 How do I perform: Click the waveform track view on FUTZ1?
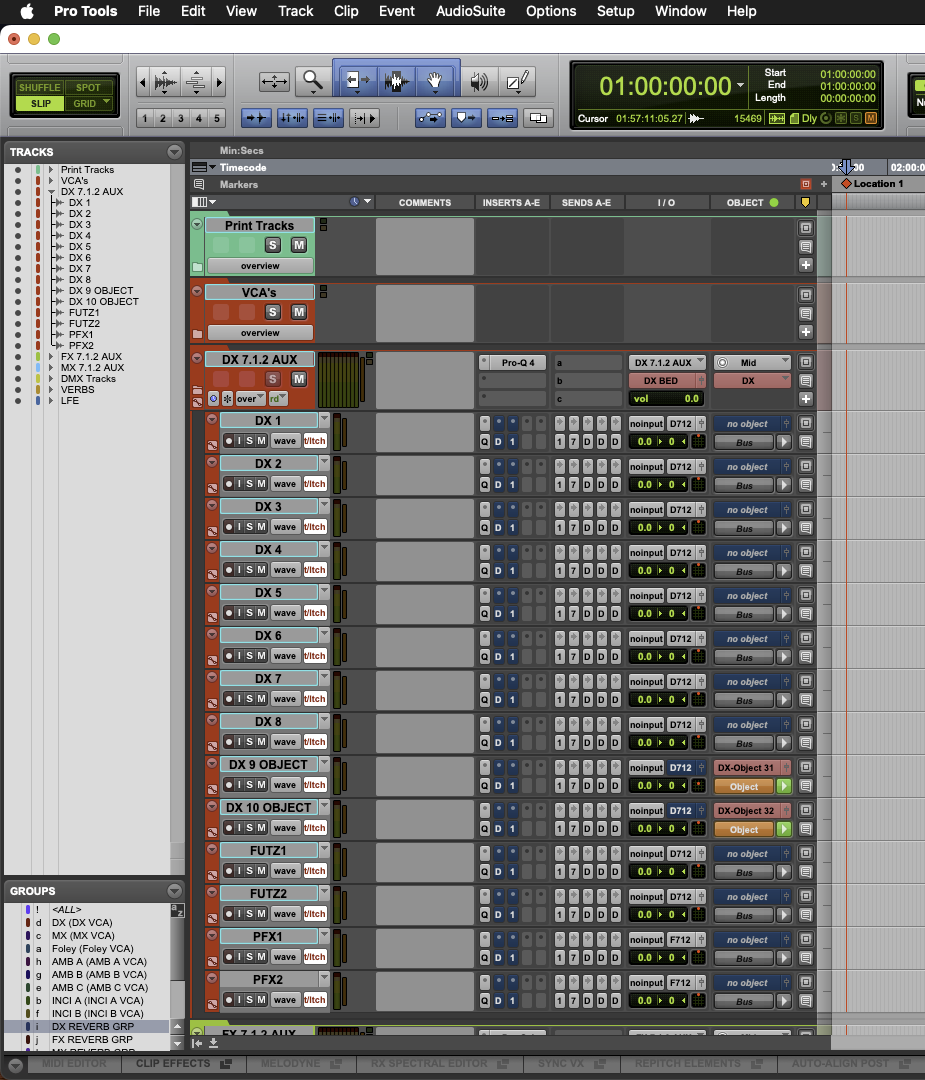tap(284, 871)
